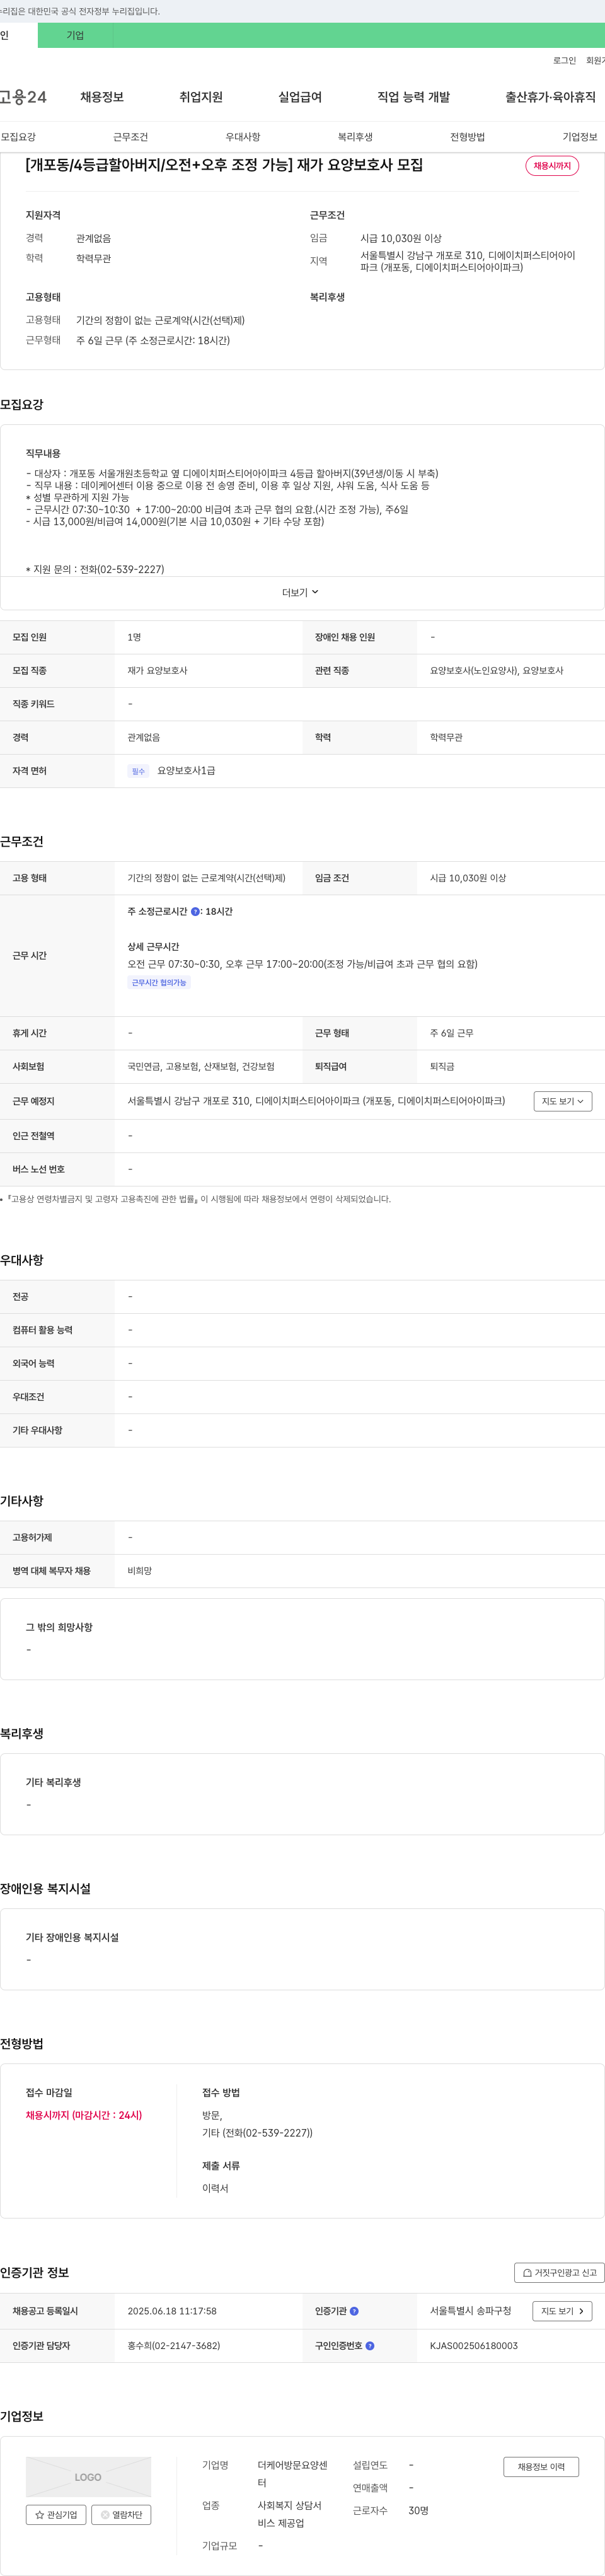The height and width of the screenshot is (2576, 605).
Task: Open the 고용24 logo link
Action: point(23,97)
